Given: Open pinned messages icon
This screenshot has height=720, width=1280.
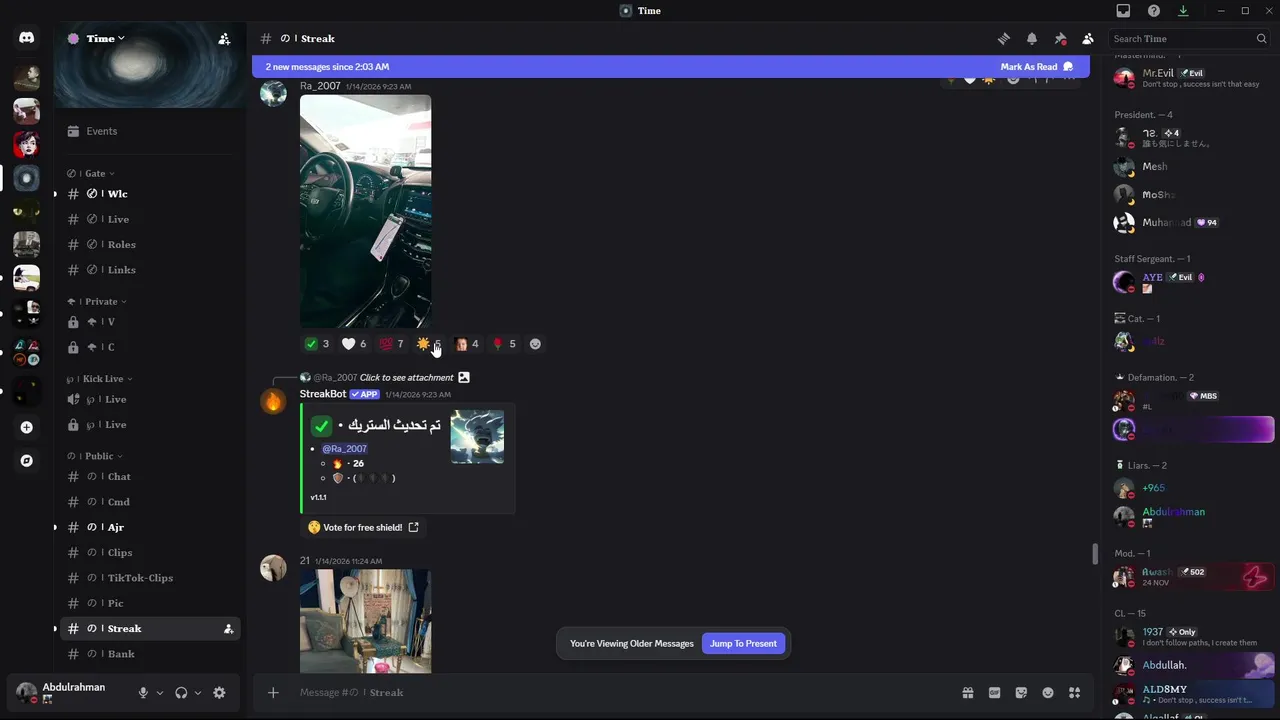Looking at the screenshot, I should click(x=1060, y=39).
